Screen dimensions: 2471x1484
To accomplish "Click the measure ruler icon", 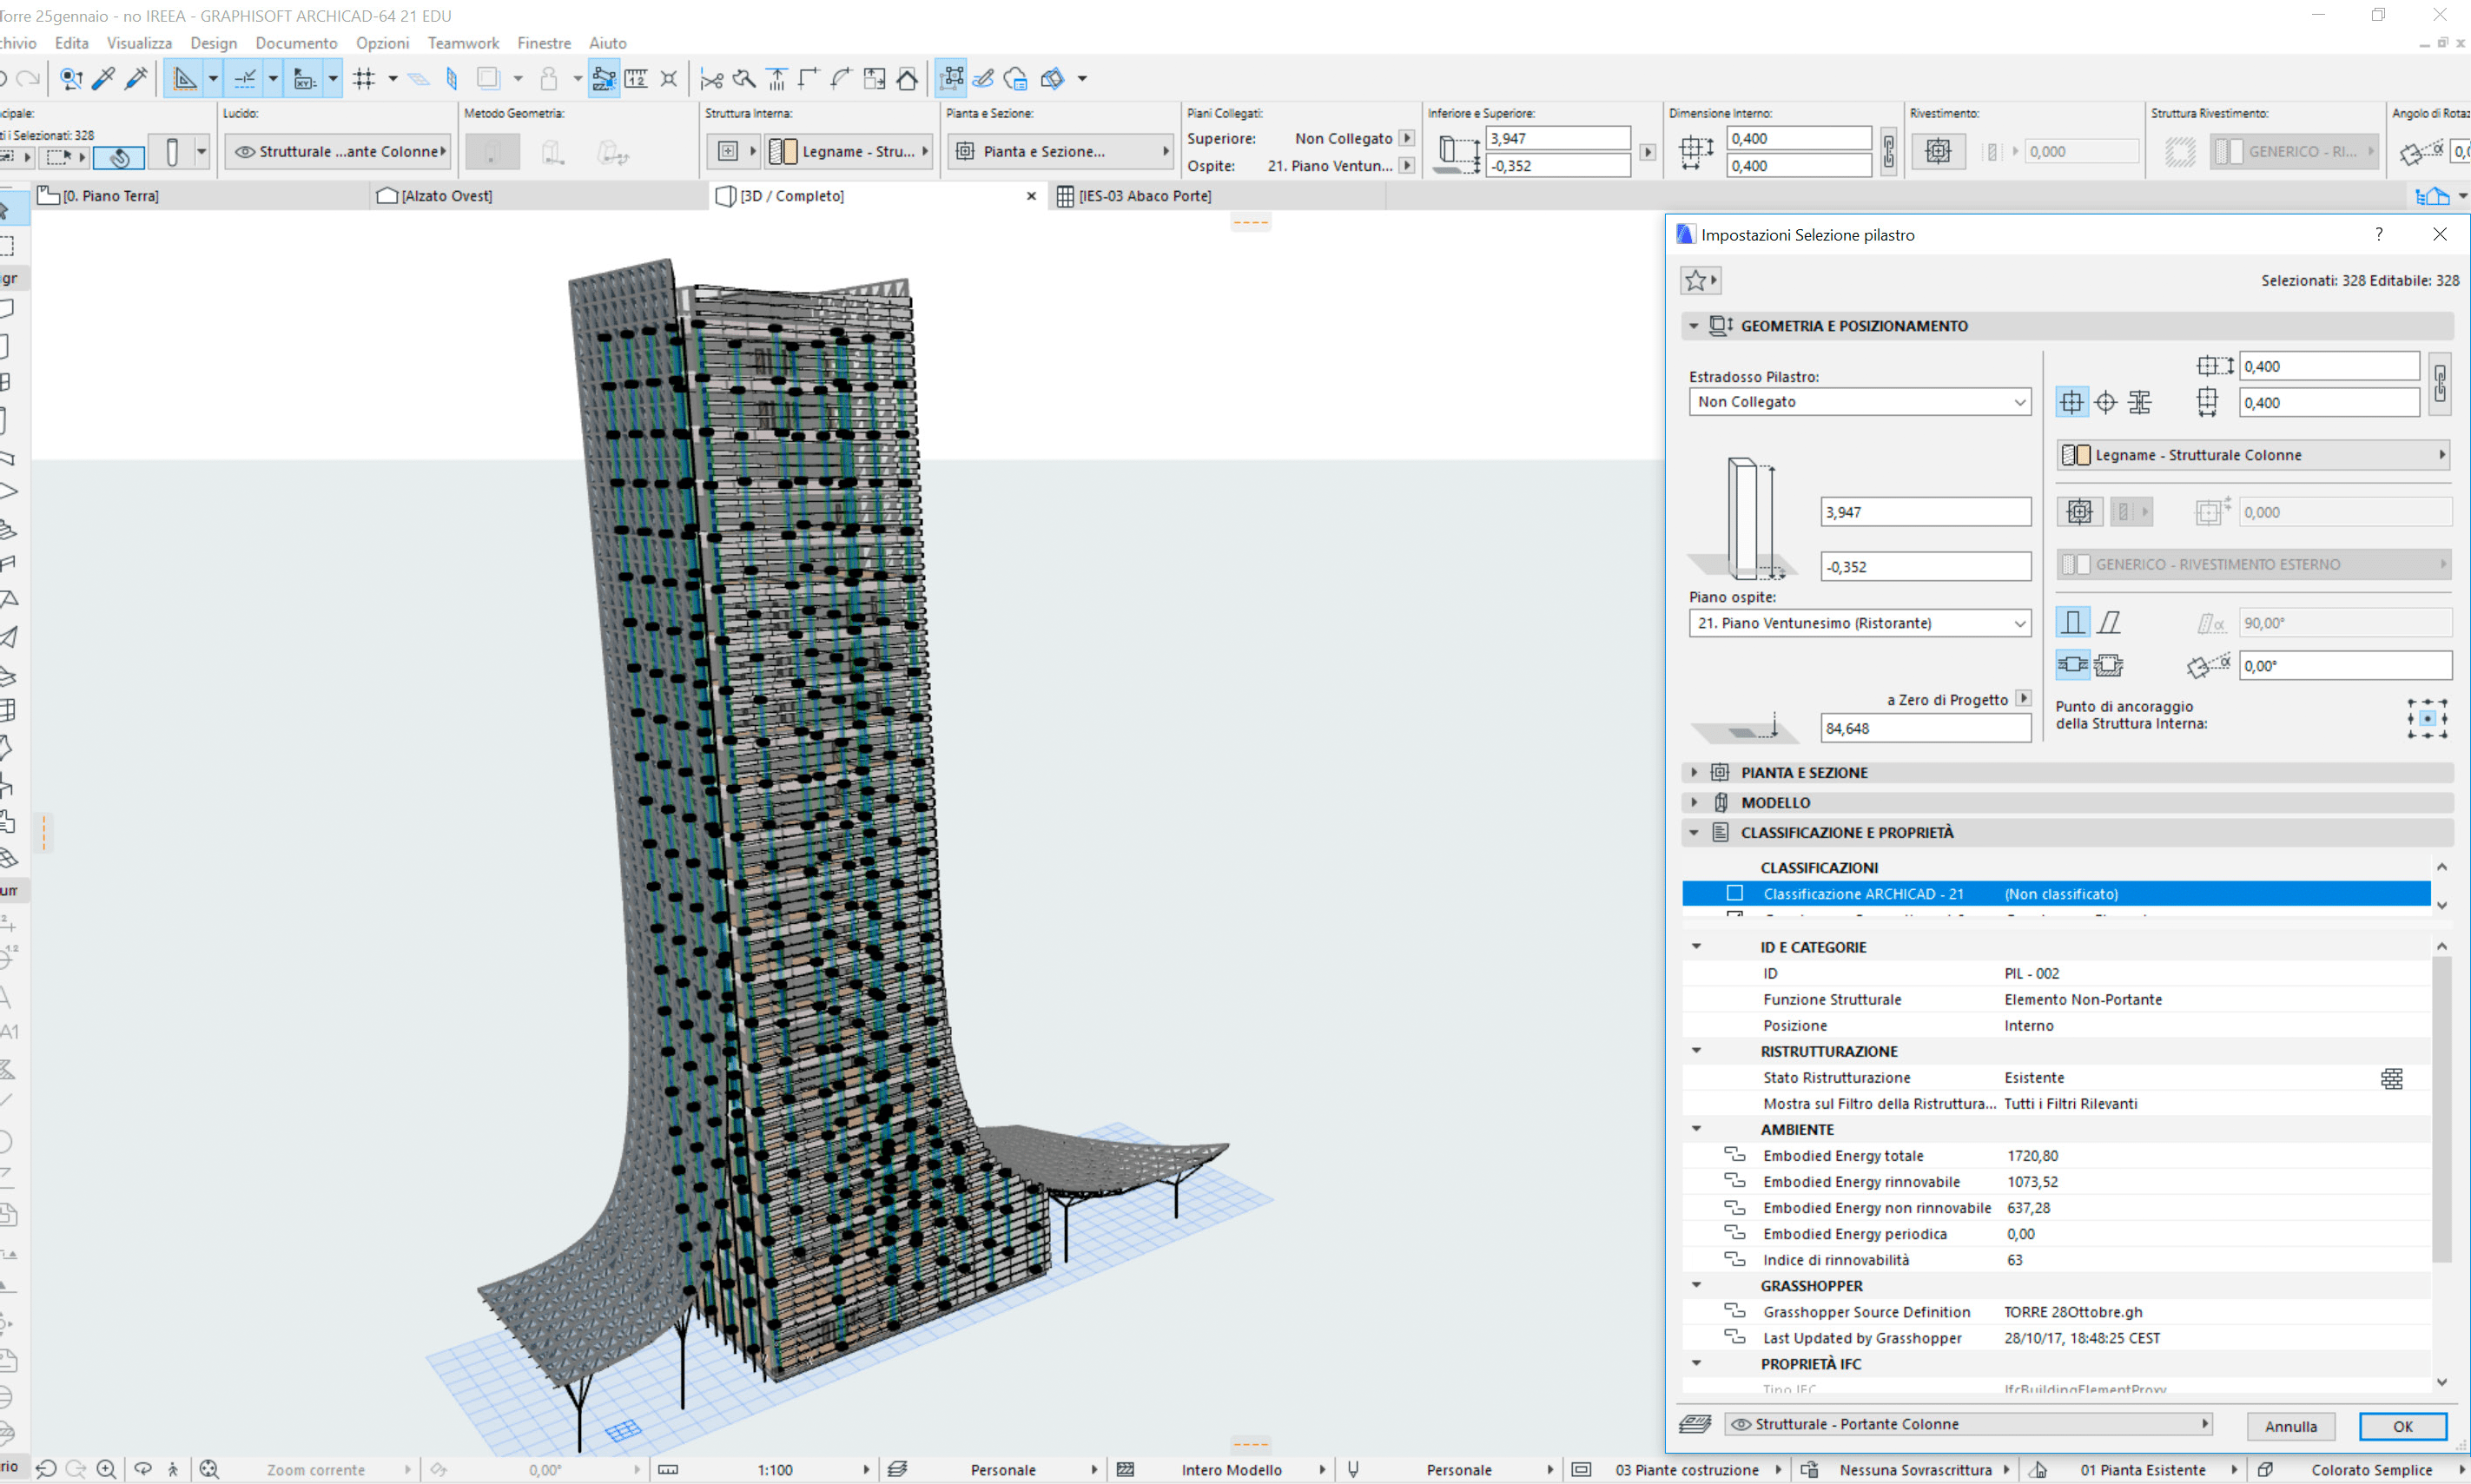I will pyautogui.click(x=636, y=79).
